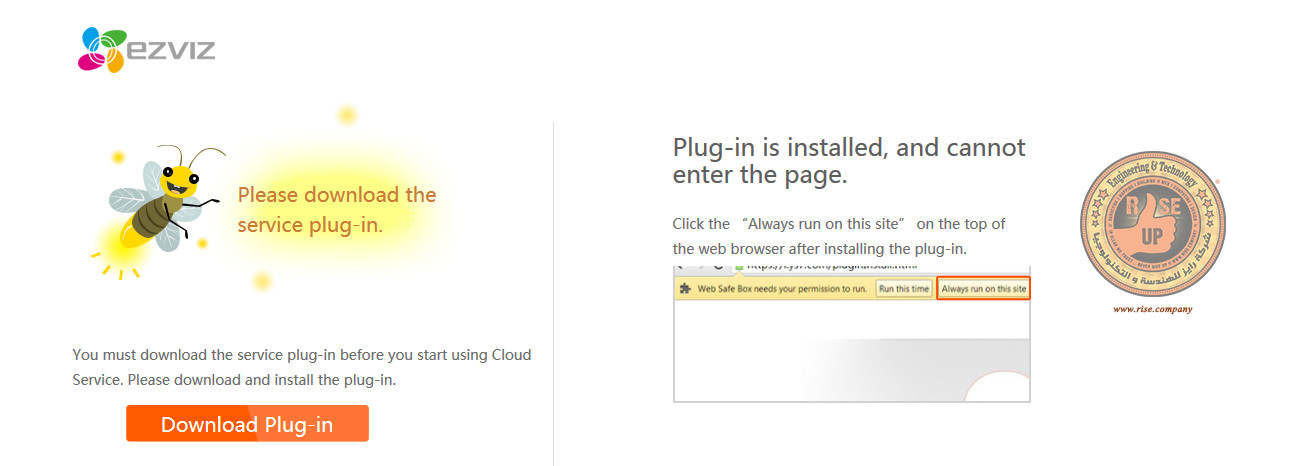Screen dimensions: 1291x466
Task: Click the colorful petal emblem beside EZVIZ text
Action: point(101,50)
